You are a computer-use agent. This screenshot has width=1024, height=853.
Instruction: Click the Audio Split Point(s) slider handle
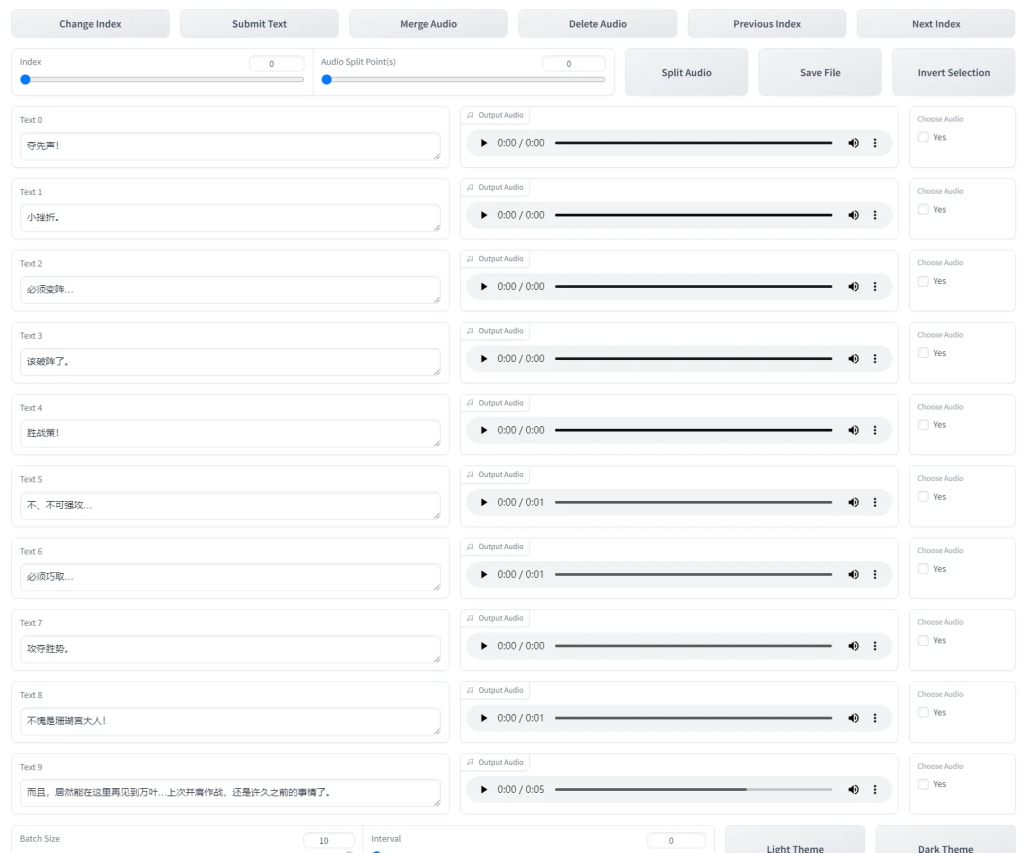point(327,80)
